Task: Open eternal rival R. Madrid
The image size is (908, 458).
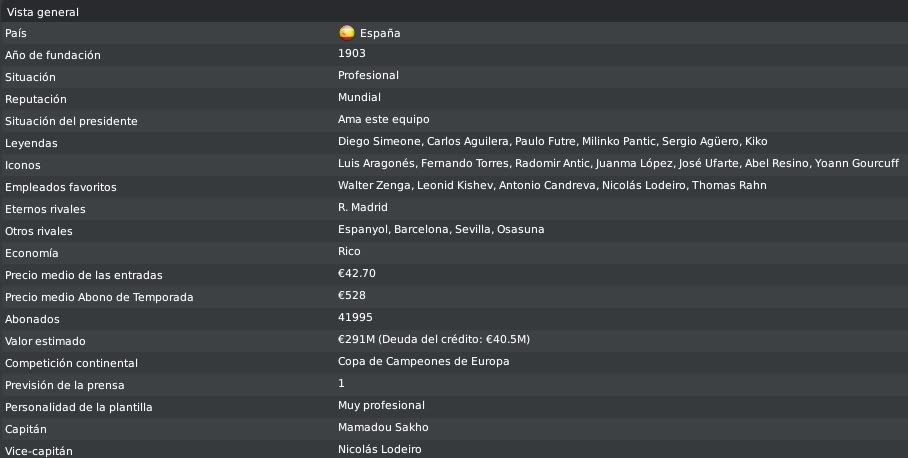Action: [363, 207]
